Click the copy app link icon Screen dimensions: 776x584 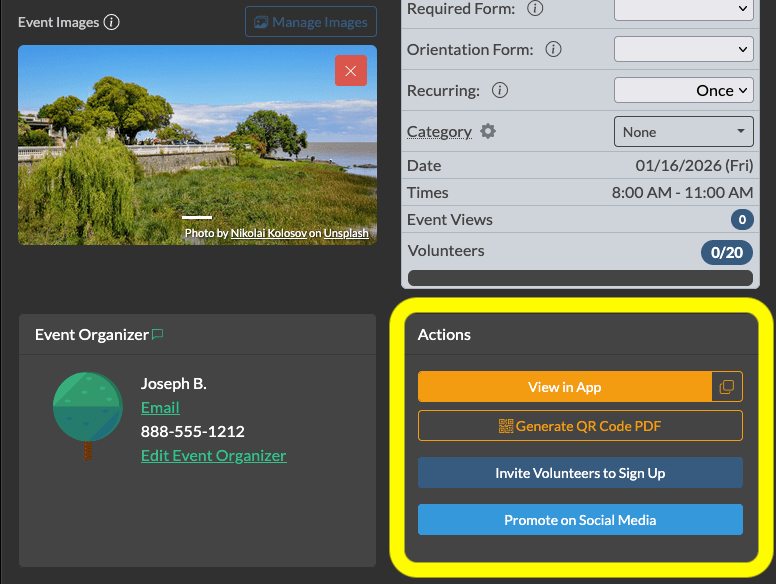727,387
